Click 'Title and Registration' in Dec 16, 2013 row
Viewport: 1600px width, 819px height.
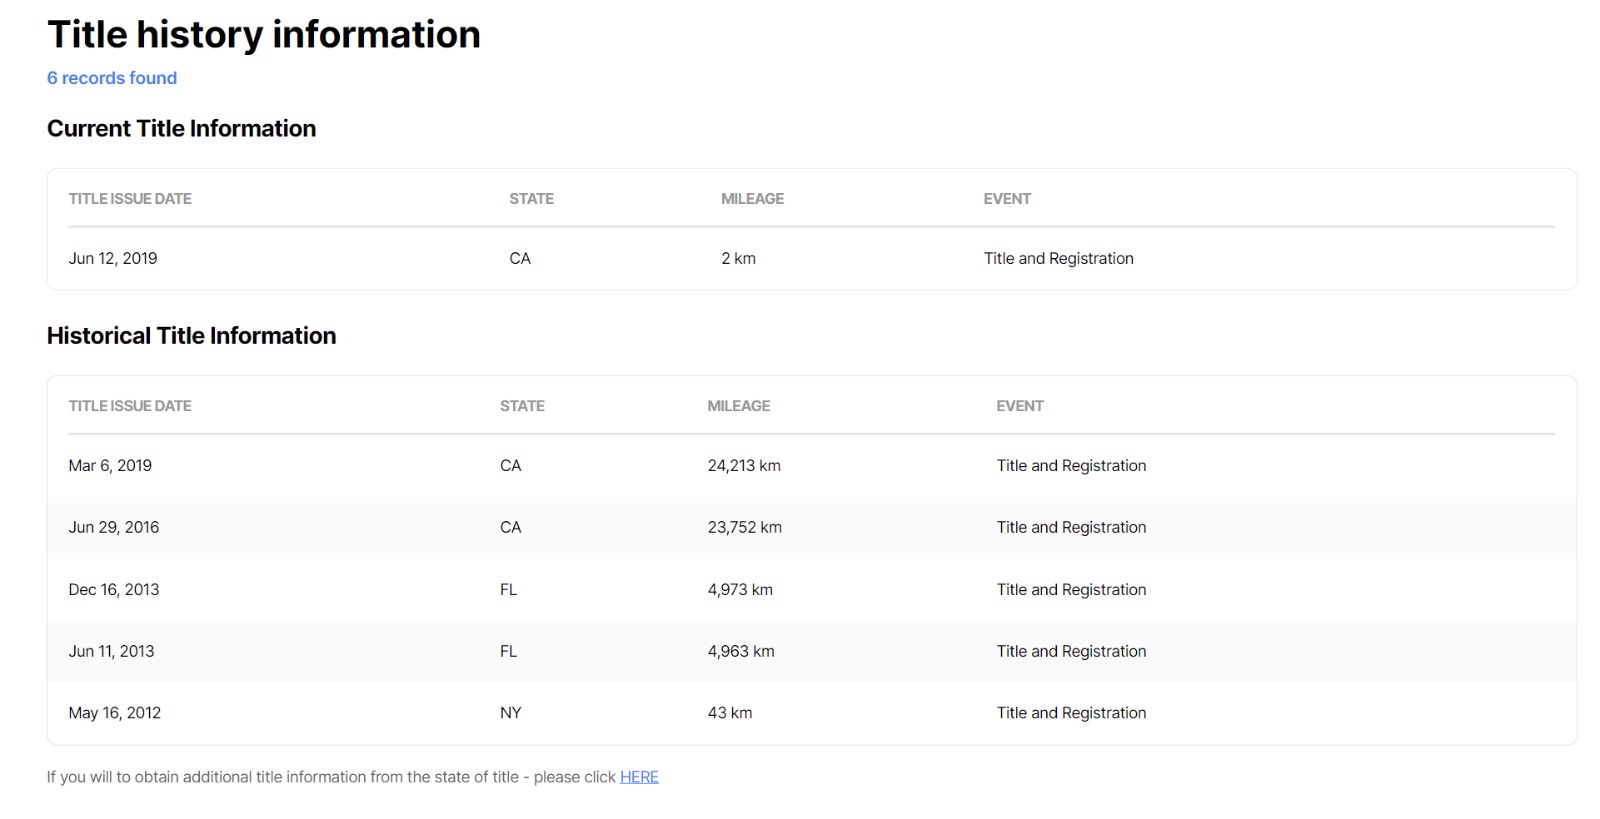point(1071,589)
